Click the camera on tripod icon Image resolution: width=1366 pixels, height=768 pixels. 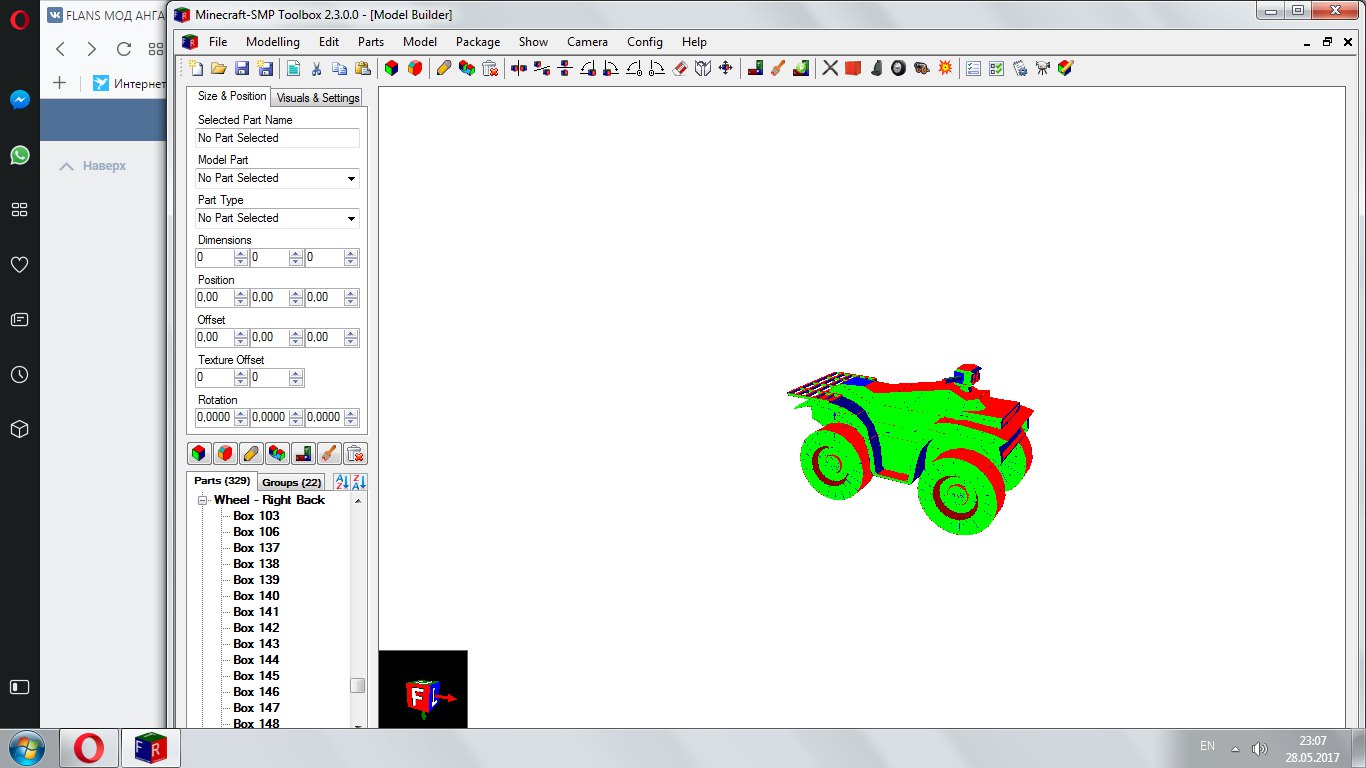(x=1043, y=68)
